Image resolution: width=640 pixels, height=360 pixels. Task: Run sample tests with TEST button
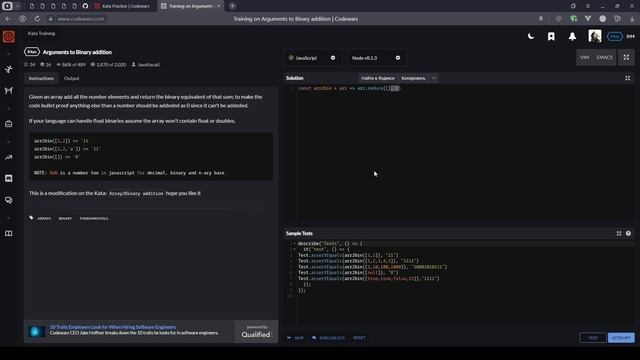(593, 338)
